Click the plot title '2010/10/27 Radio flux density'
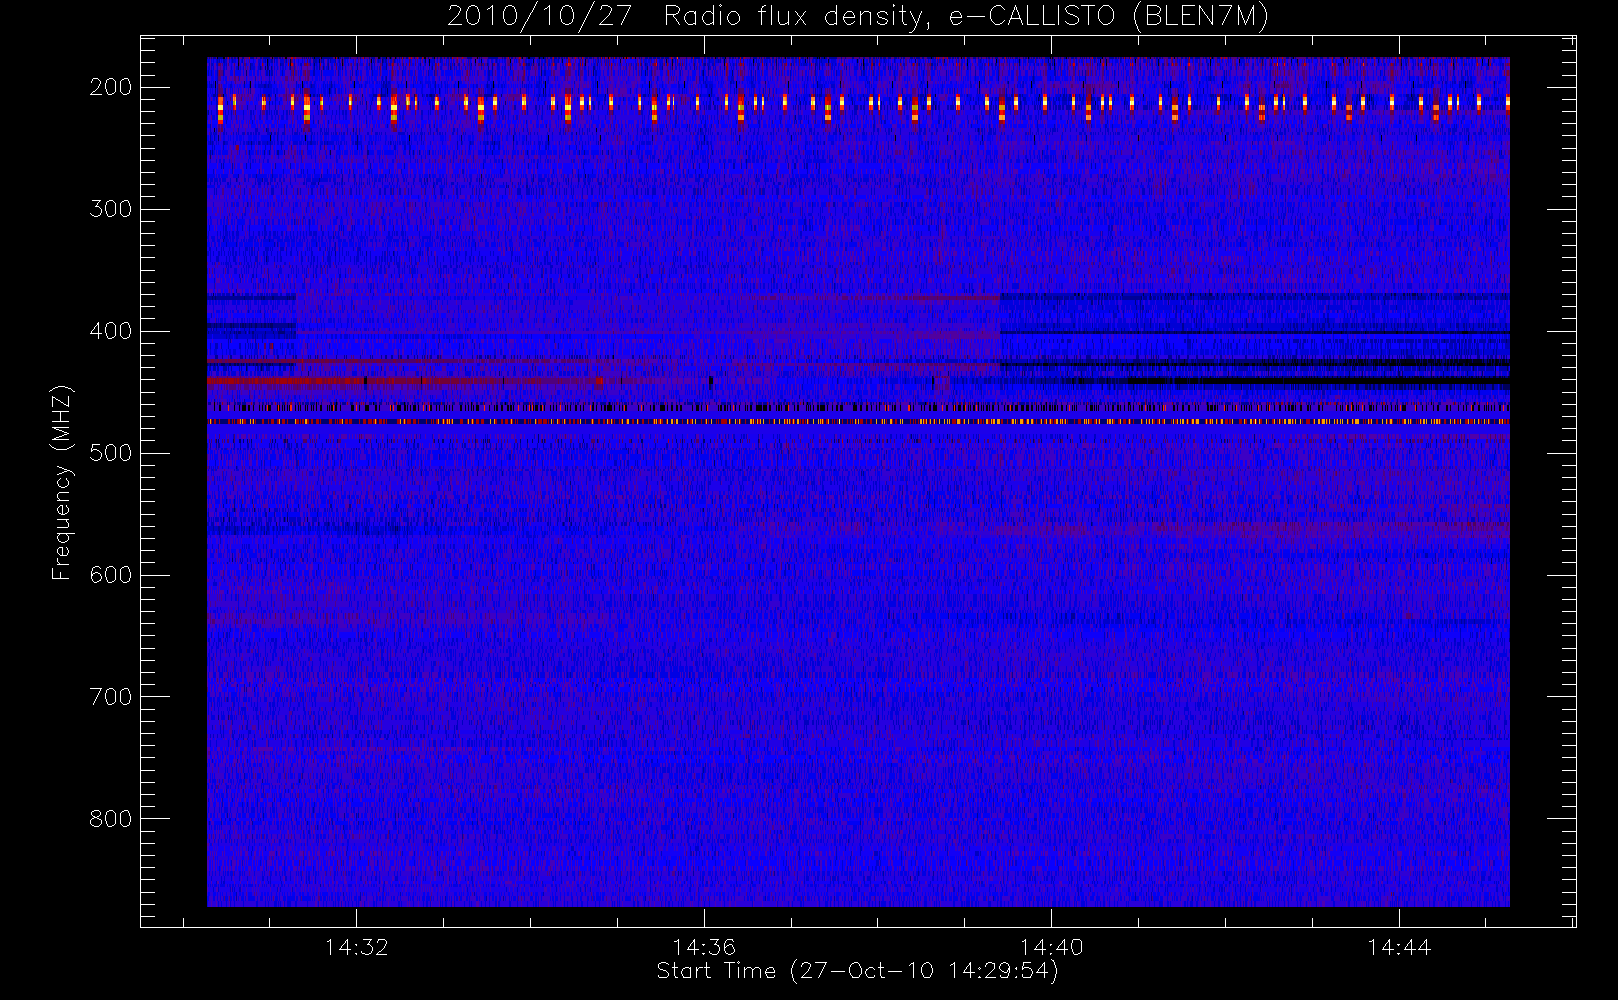Screen dimensions: 1618x1000 coord(857,17)
